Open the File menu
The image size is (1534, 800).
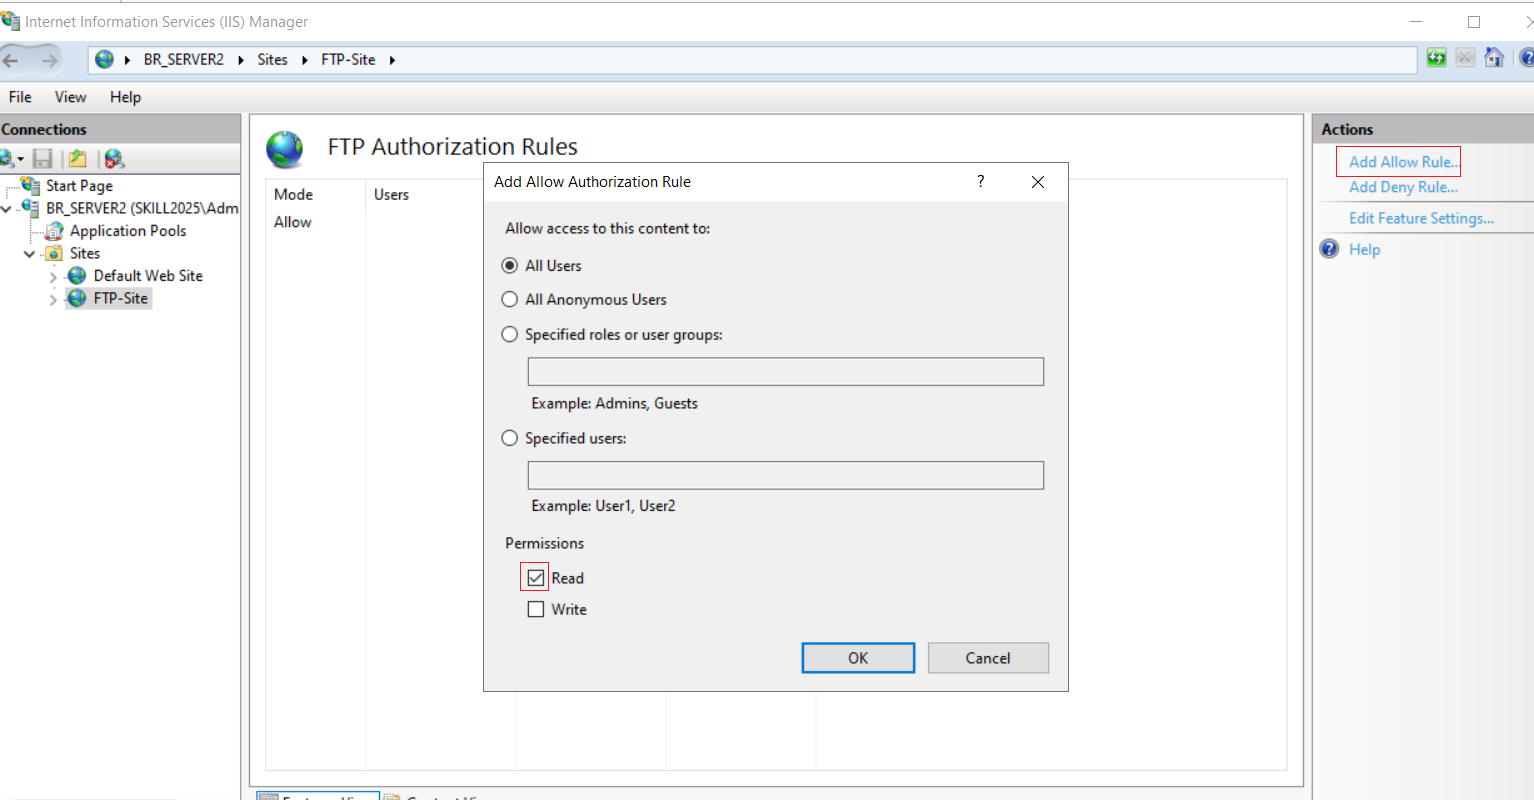tap(20, 97)
